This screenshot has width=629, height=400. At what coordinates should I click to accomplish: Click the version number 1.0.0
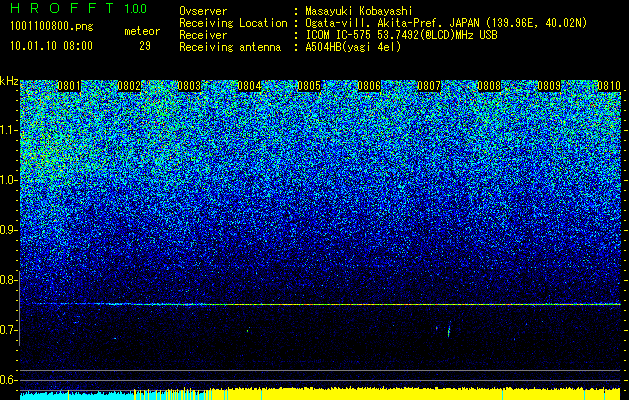pyautogui.click(x=136, y=8)
